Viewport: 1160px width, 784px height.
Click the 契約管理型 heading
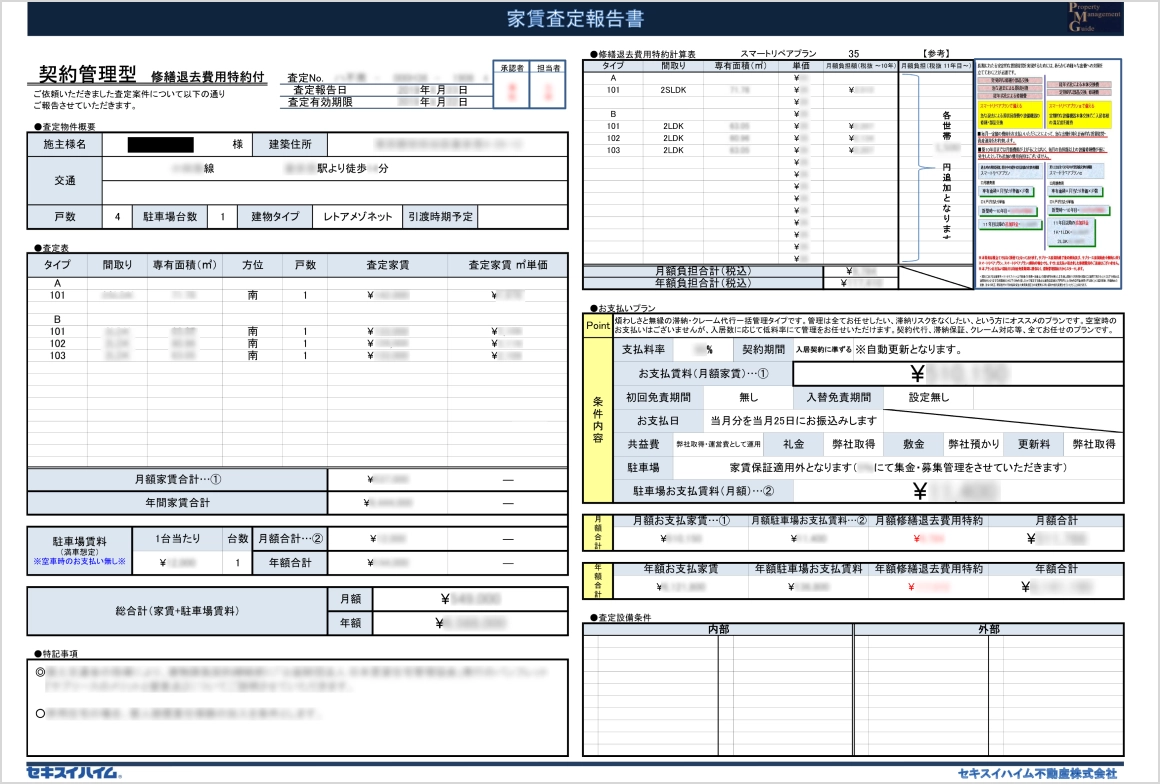click(x=87, y=74)
